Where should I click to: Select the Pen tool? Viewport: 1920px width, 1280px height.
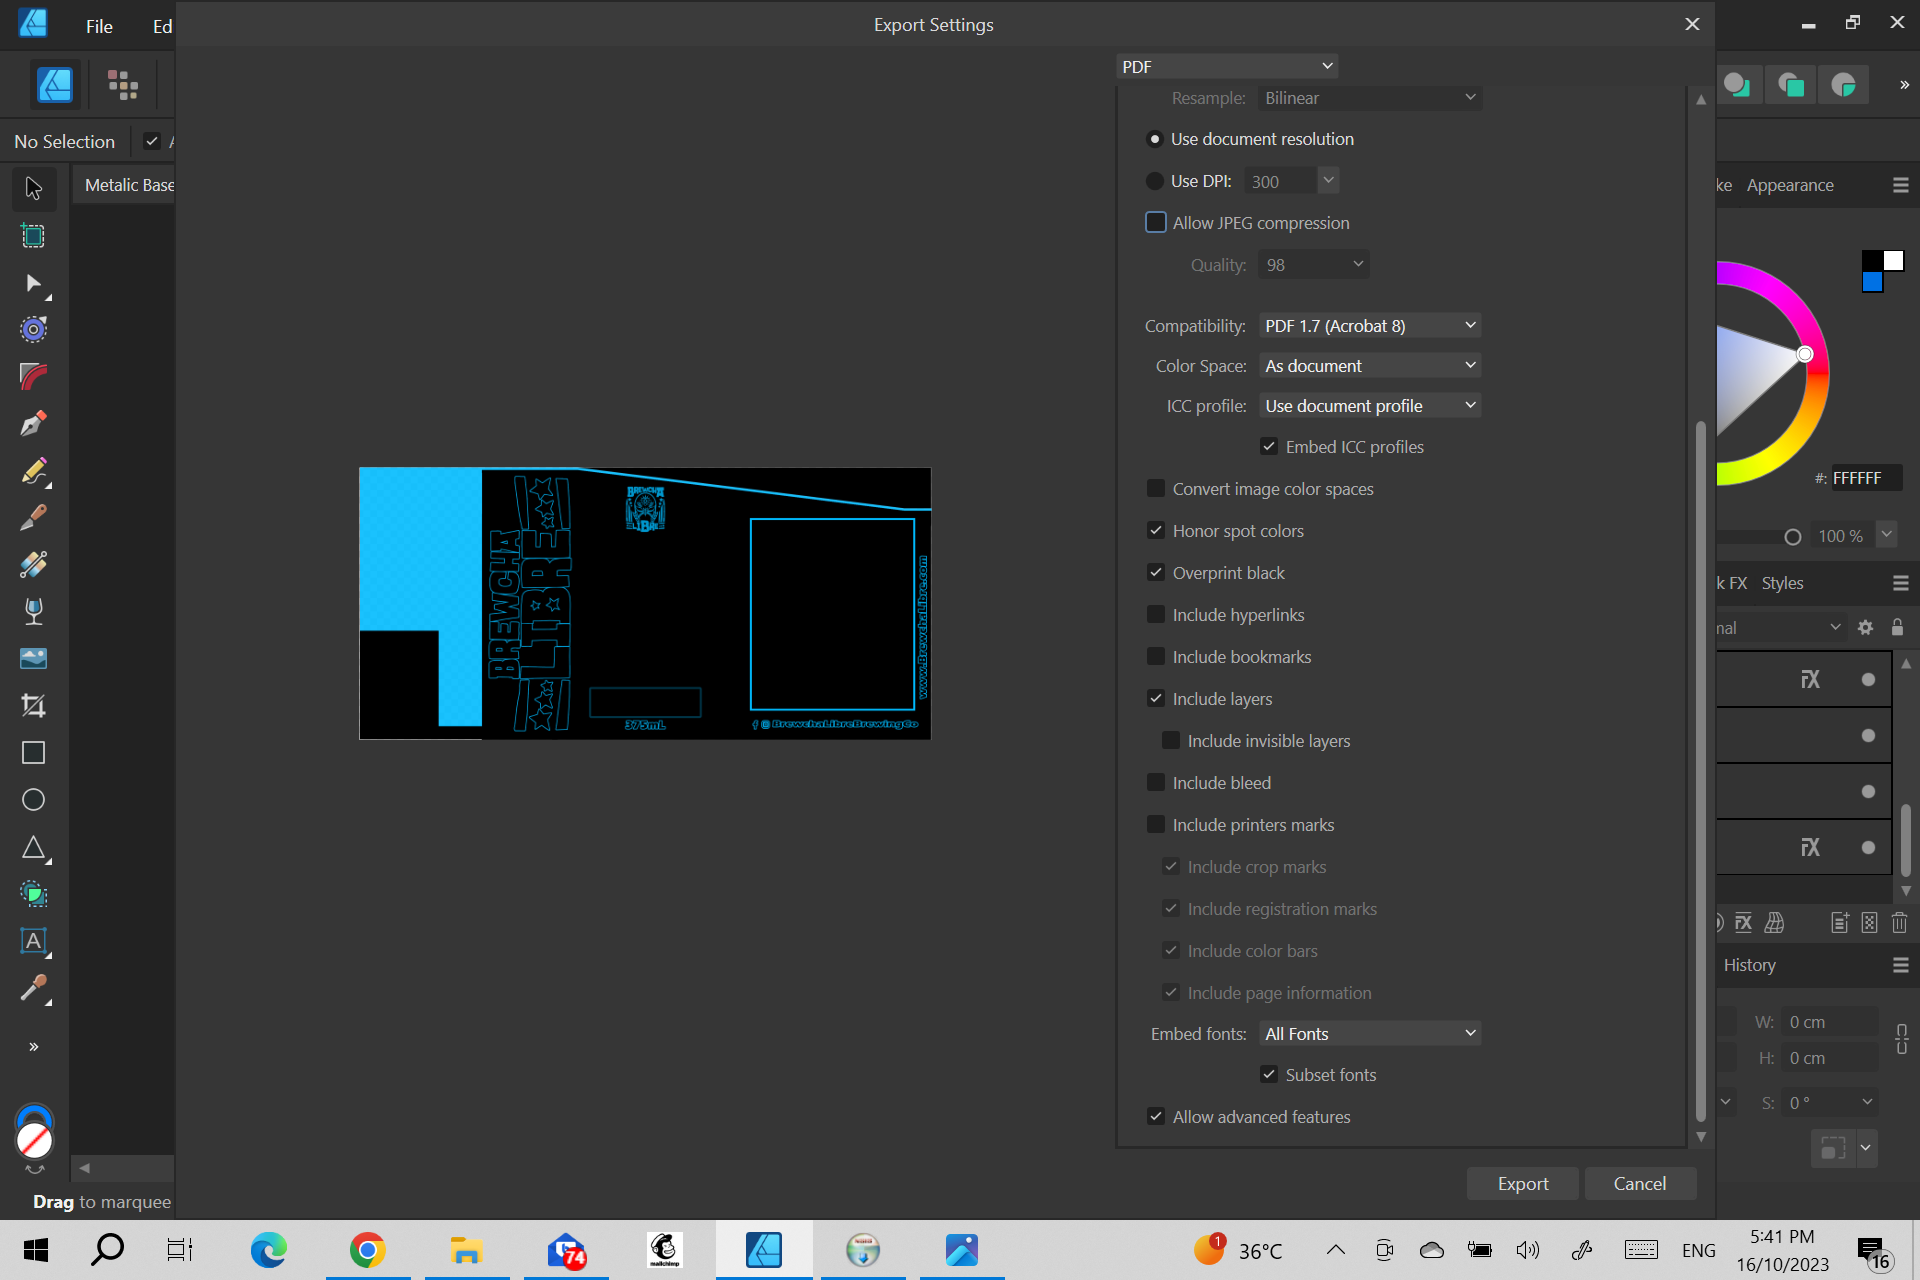click(33, 424)
